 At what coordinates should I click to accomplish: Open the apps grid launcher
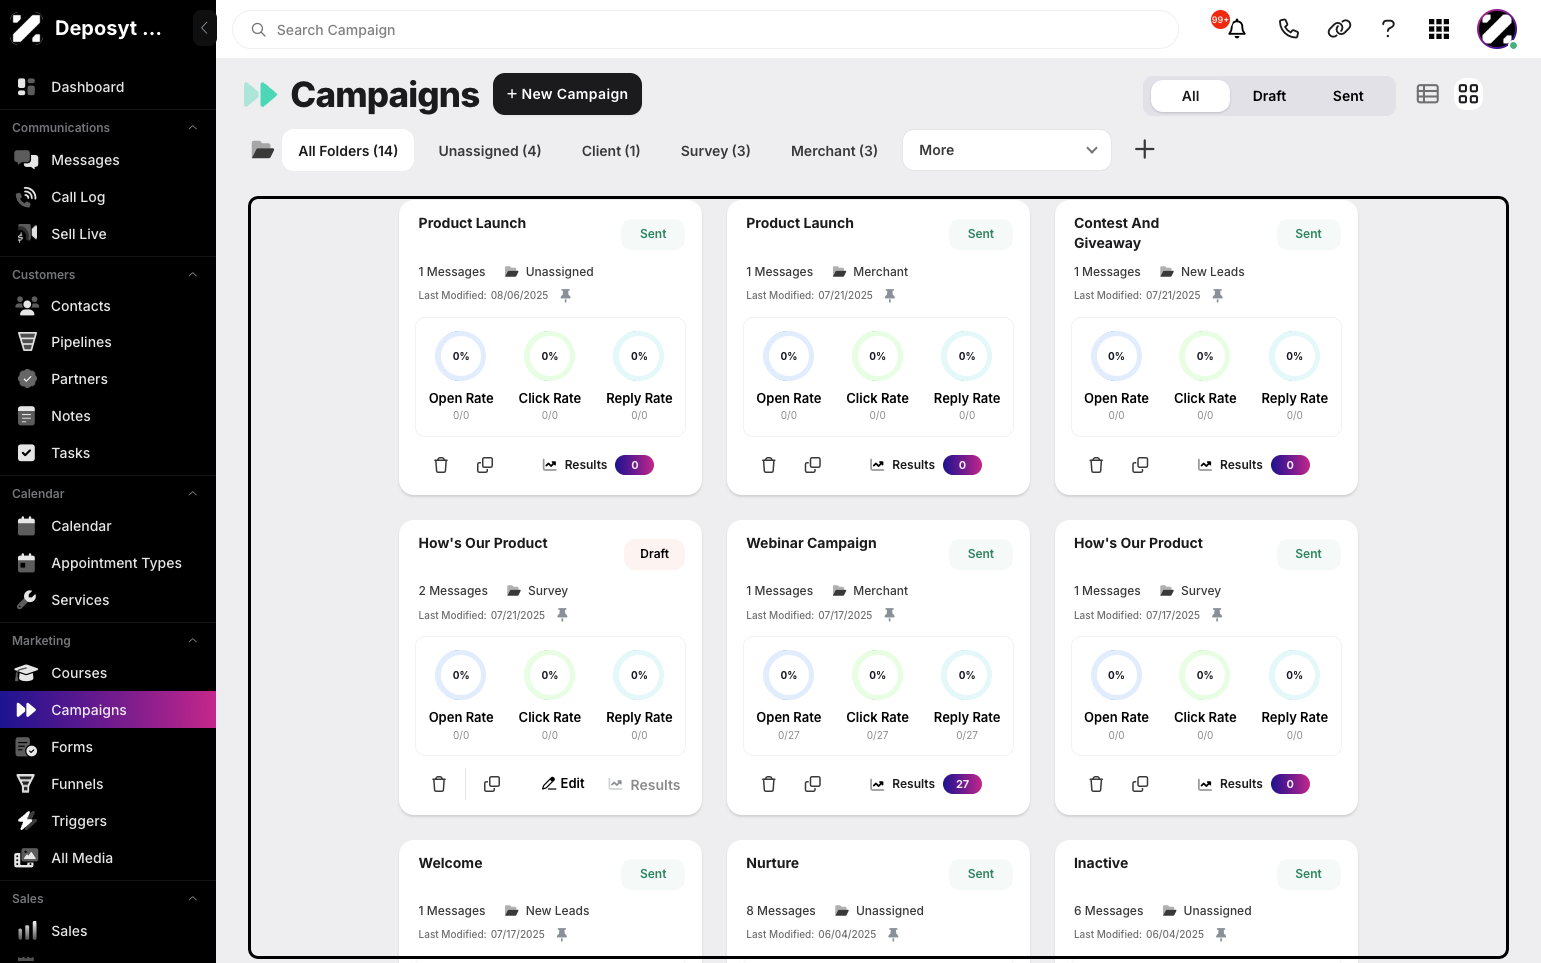(1439, 29)
